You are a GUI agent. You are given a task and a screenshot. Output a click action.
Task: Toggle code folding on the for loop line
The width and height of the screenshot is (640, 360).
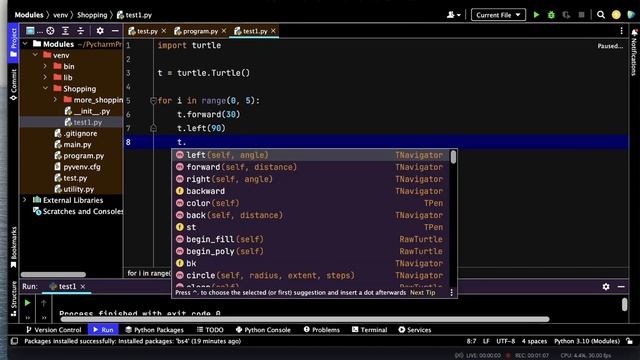(x=153, y=100)
